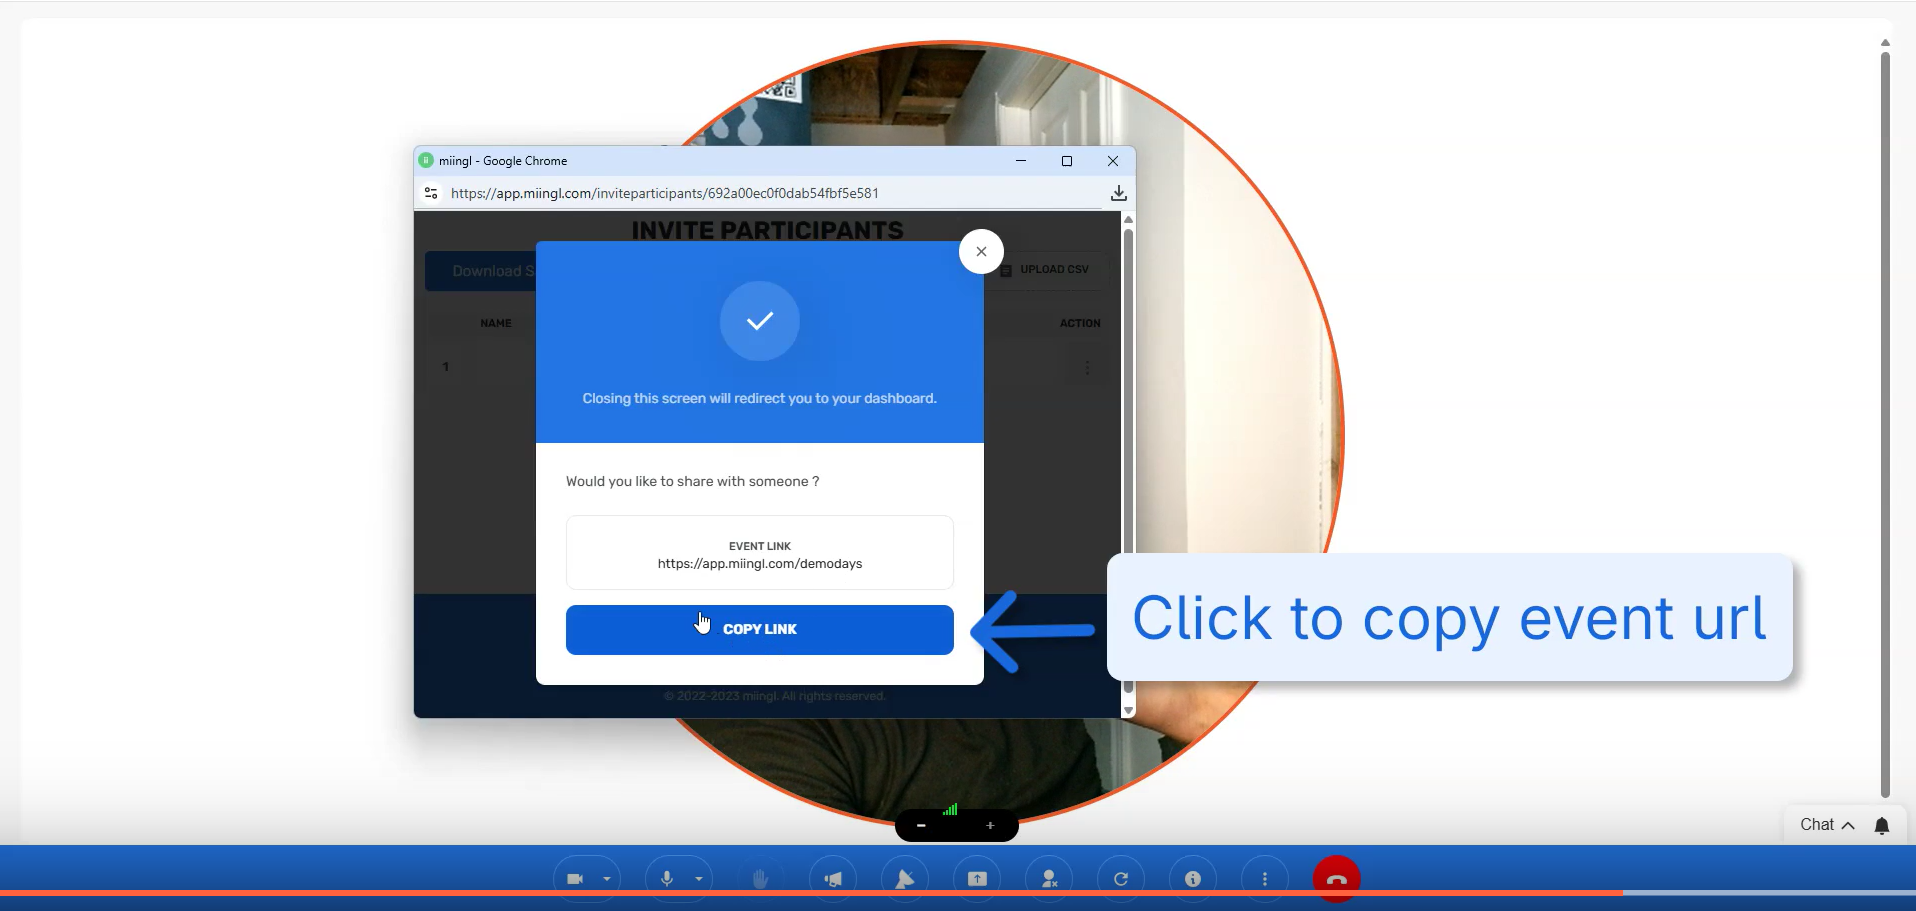
Task: Open notifications bell icon
Action: tap(1882, 825)
